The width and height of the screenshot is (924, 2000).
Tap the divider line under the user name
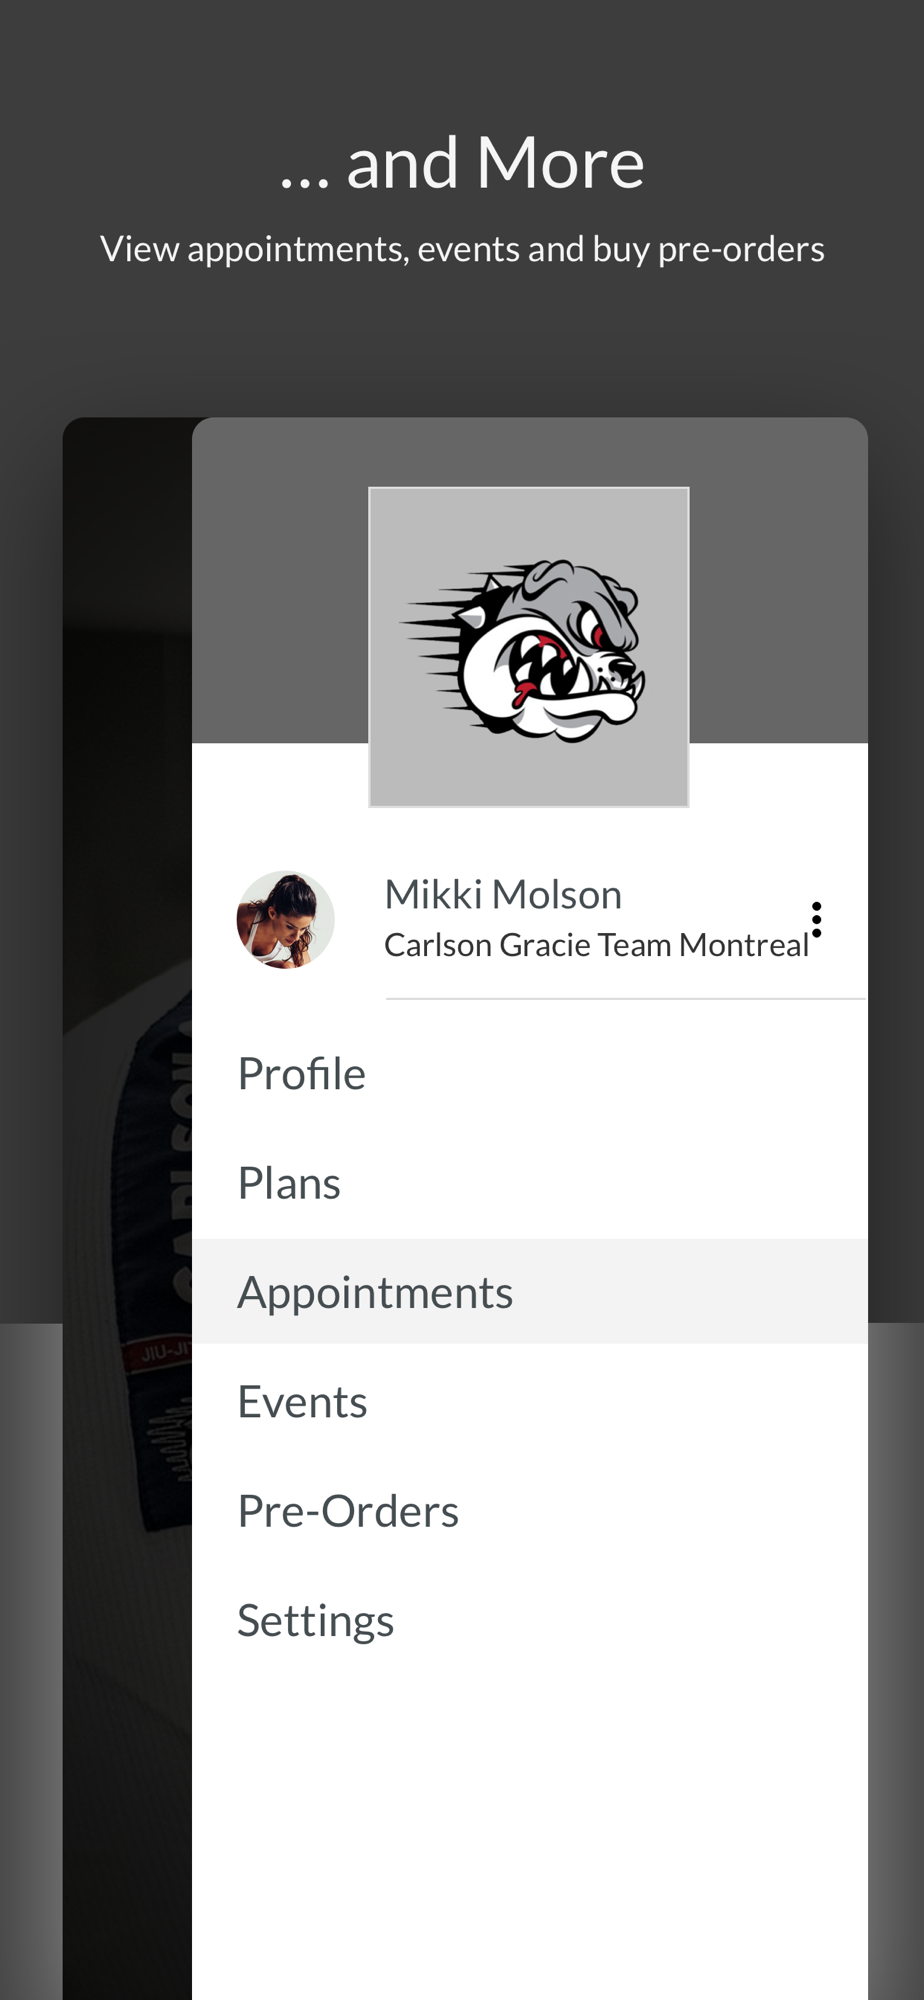pyautogui.click(x=626, y=998)
